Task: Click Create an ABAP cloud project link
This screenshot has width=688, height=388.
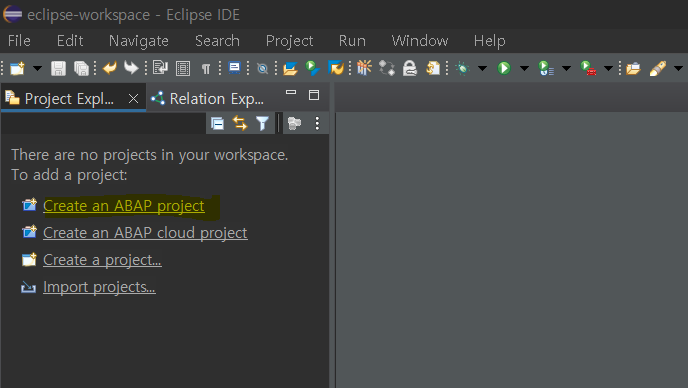Action: tap(145, 233)
